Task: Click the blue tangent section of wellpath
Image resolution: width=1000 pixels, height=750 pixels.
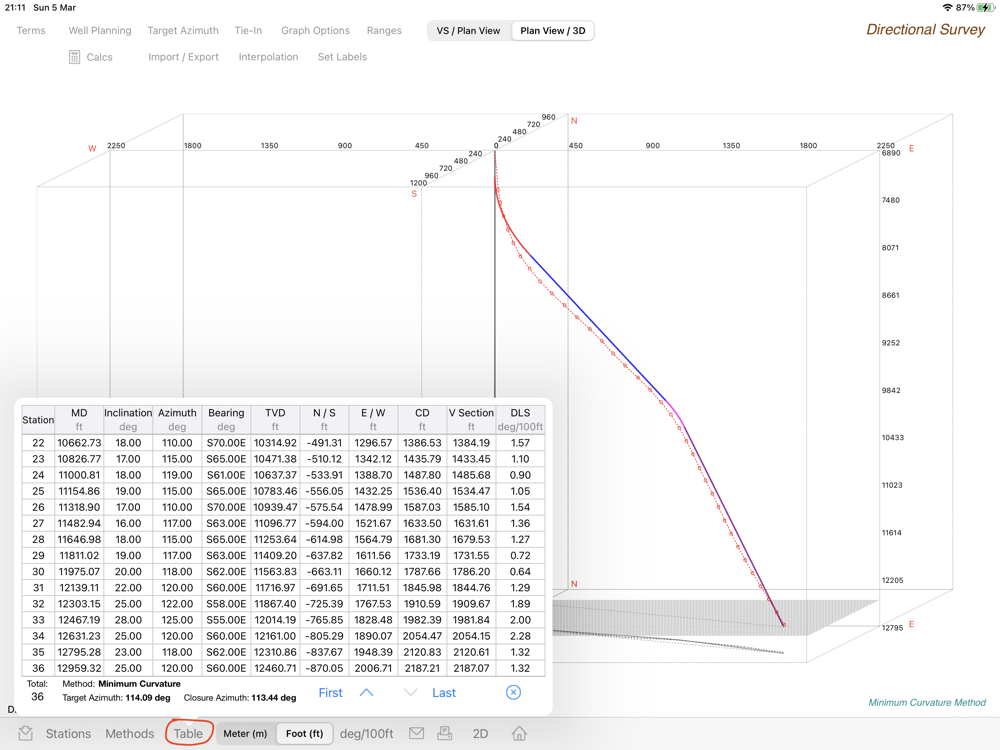Action: [x=598, y=329]
